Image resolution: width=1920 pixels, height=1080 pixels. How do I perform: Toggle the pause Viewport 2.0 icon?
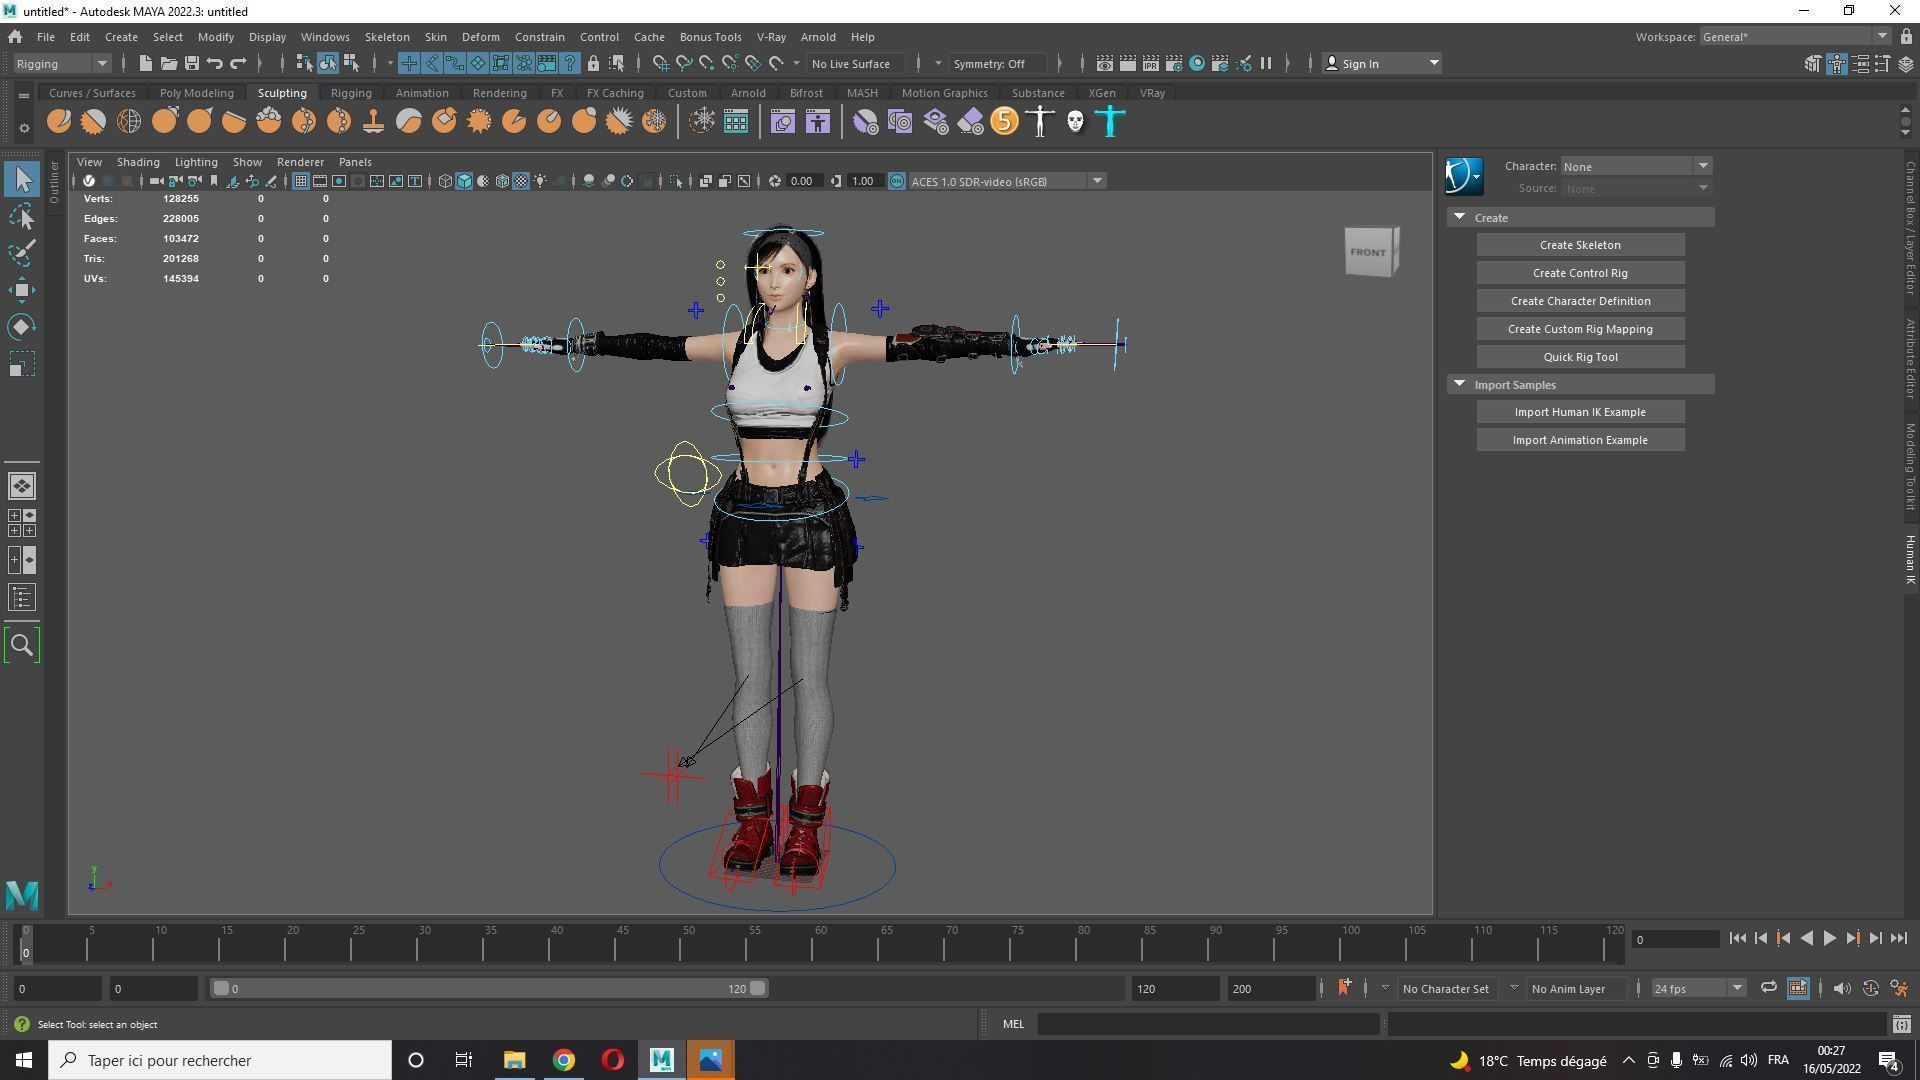[x=1266, y=63]
